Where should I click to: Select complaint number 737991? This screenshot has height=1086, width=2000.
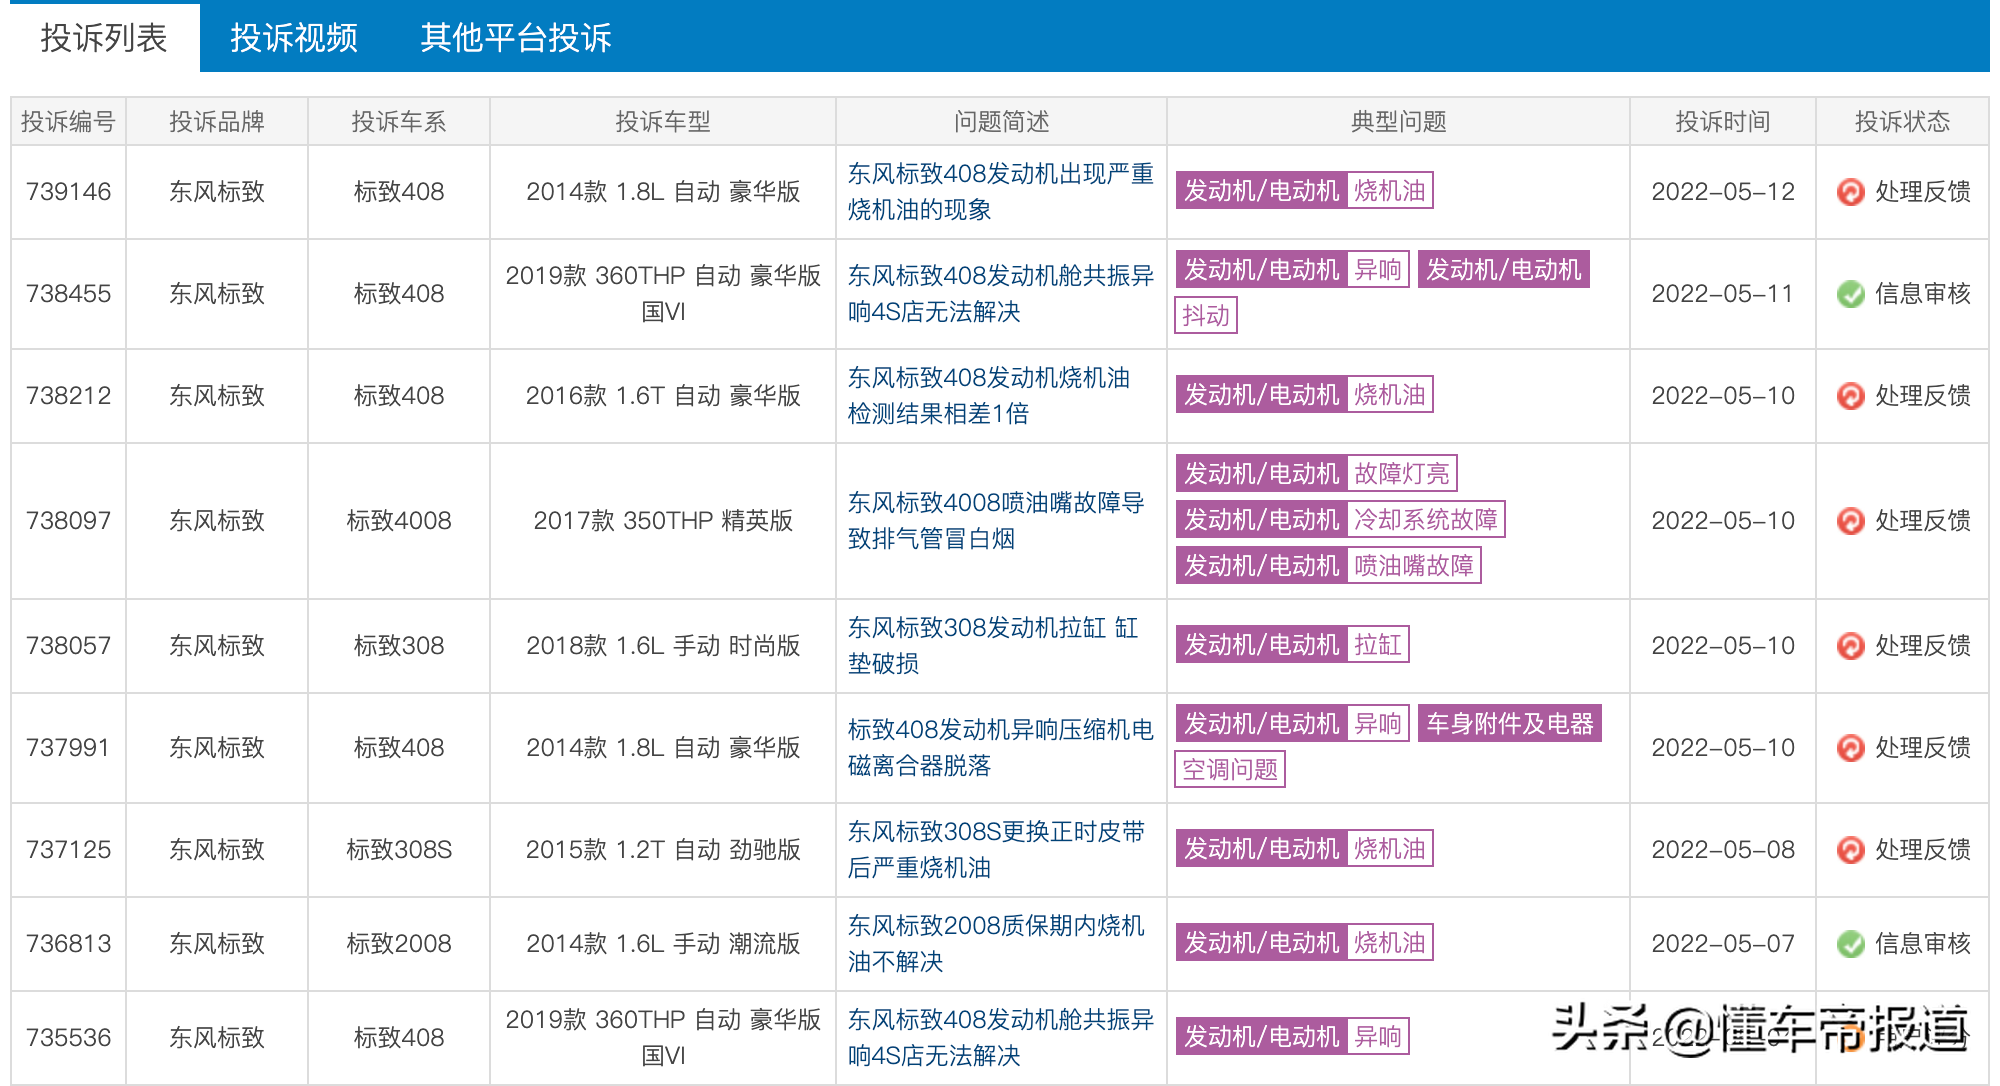[68, 748]
